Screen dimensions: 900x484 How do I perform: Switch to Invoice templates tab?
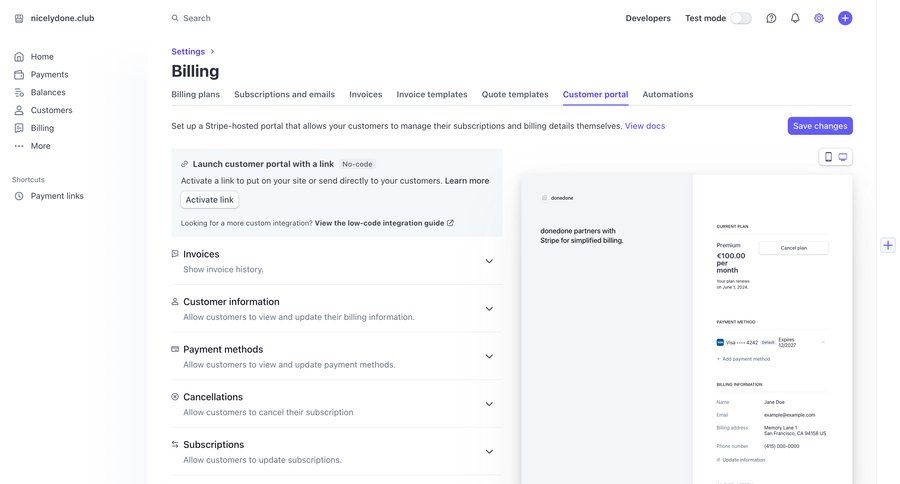[x=432, y=94]
